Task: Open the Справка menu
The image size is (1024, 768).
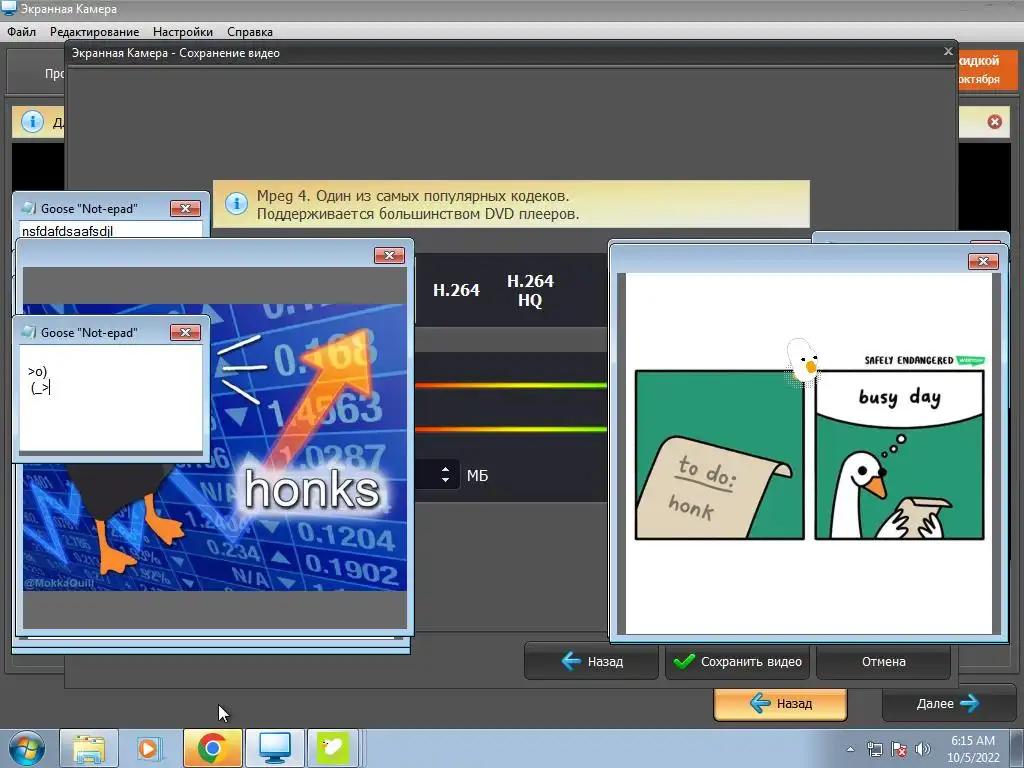Action: [x=249, y=31]
